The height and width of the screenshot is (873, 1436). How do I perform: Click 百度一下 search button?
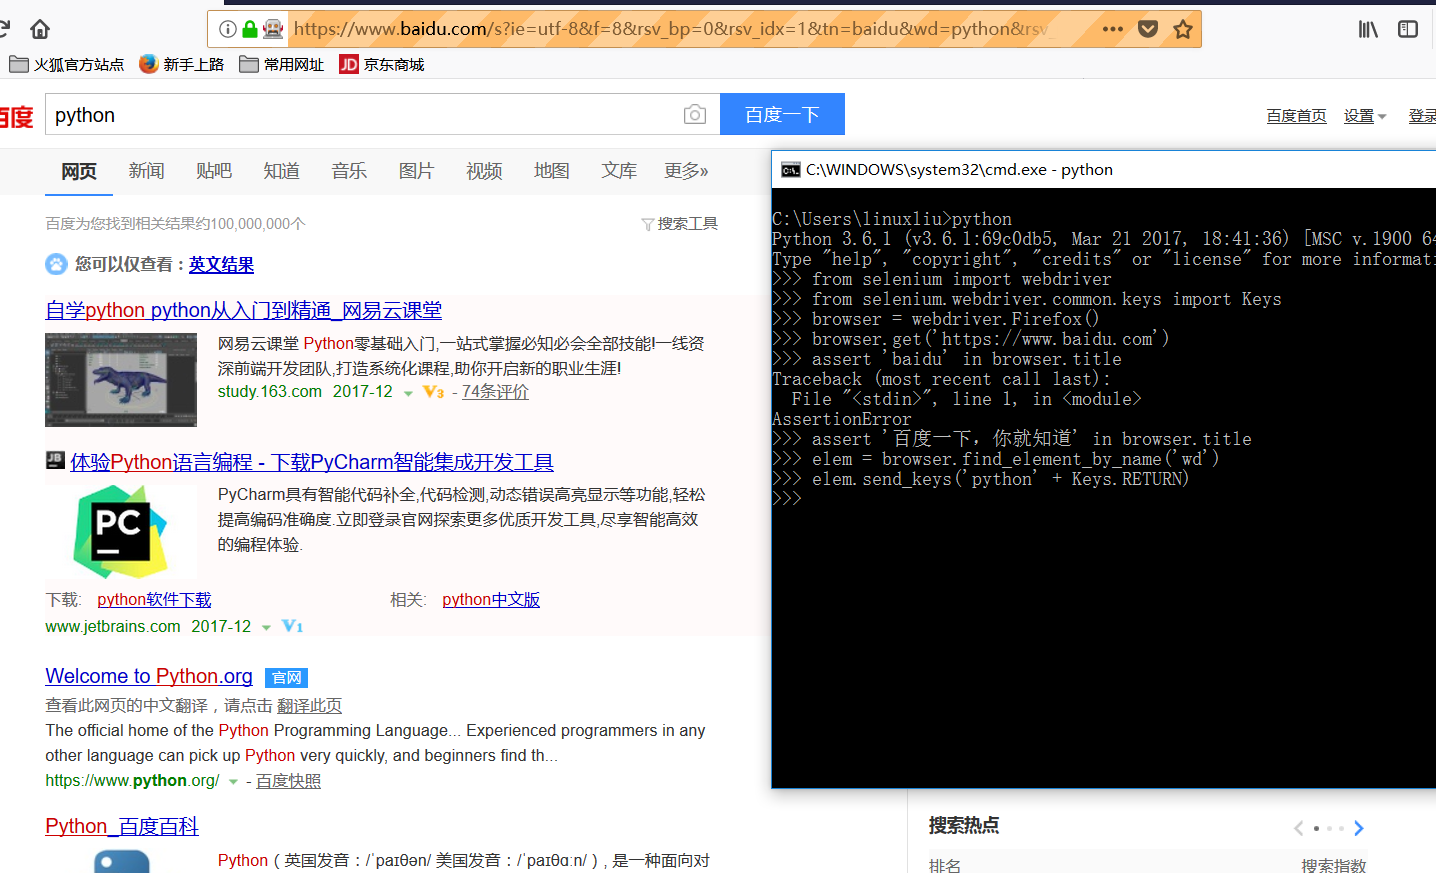click(x=782, y=114)
